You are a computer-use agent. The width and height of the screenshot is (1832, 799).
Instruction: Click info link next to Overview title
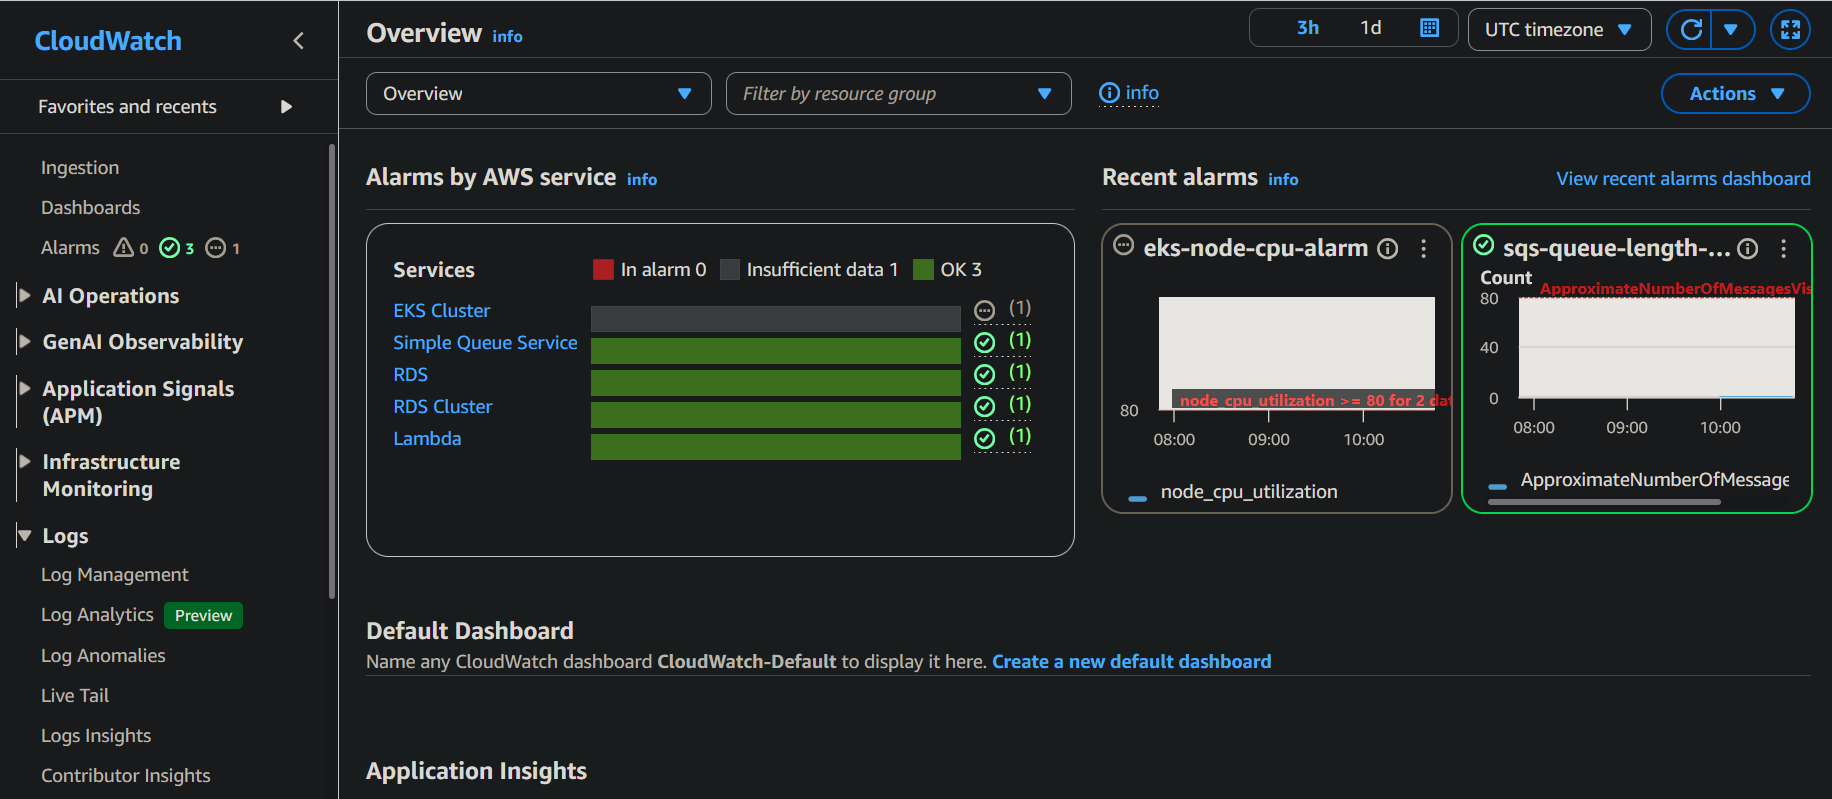tap(507, 36)
